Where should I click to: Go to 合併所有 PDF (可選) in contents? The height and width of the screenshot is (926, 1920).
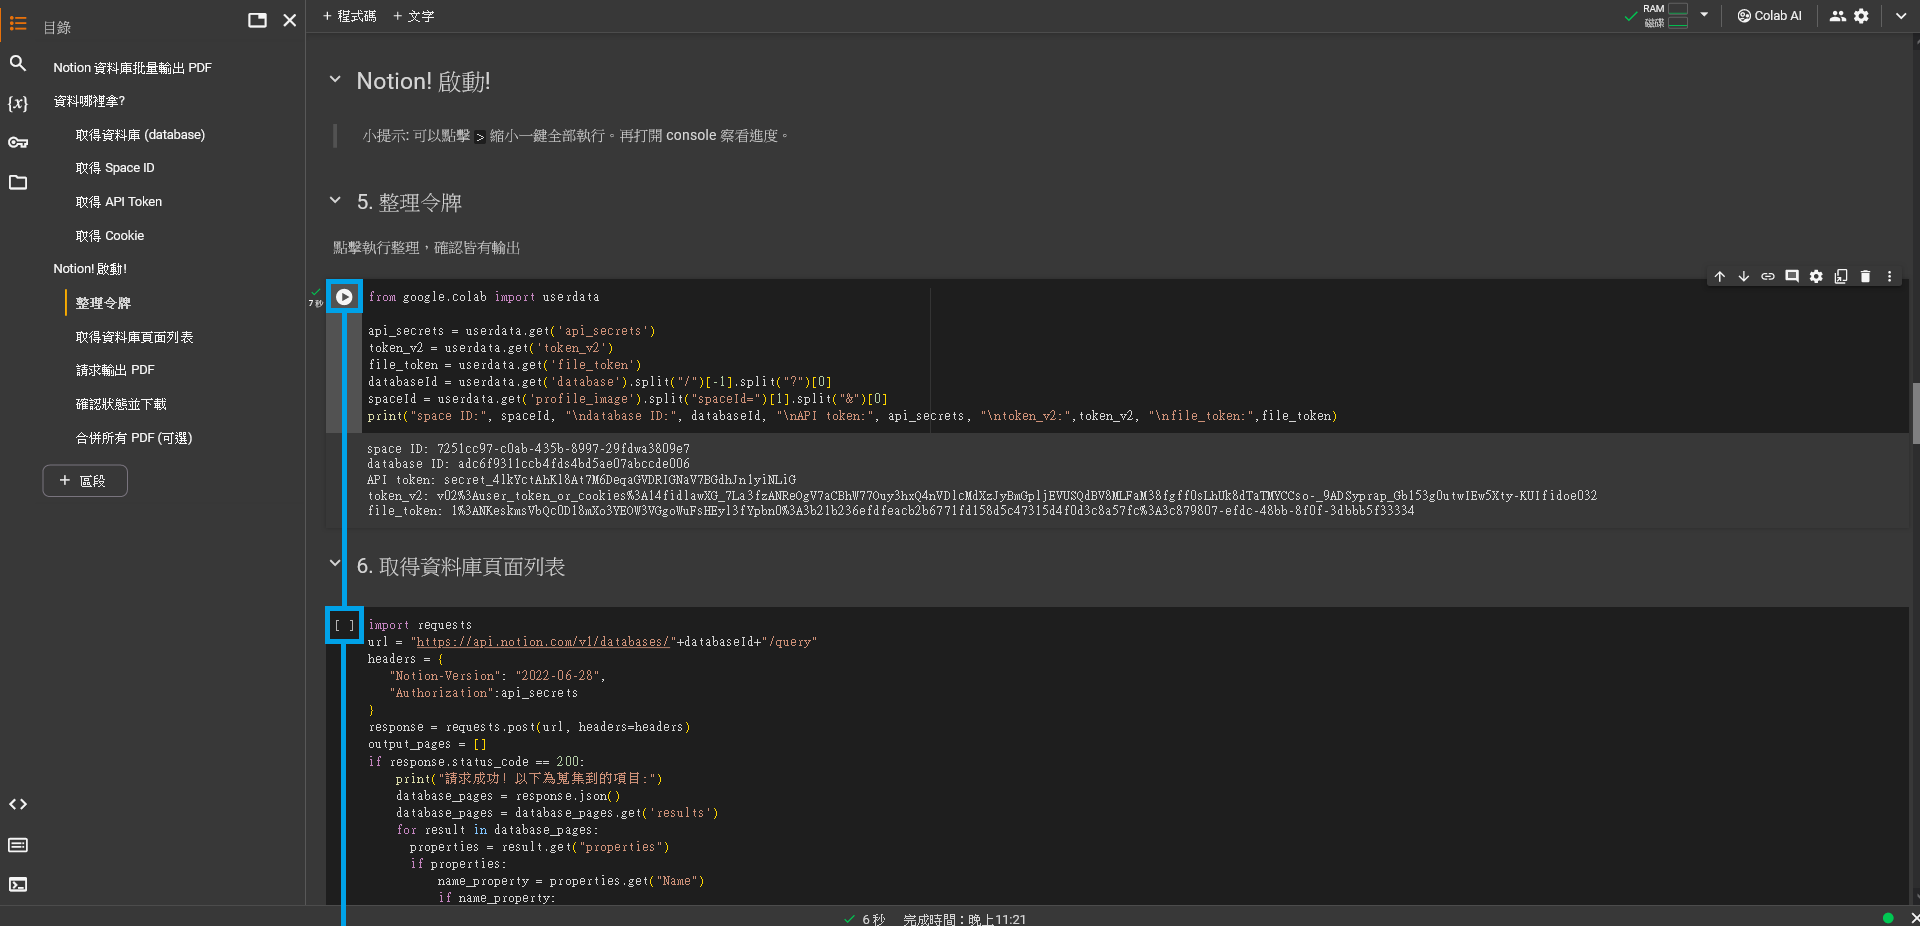[134, 438]
